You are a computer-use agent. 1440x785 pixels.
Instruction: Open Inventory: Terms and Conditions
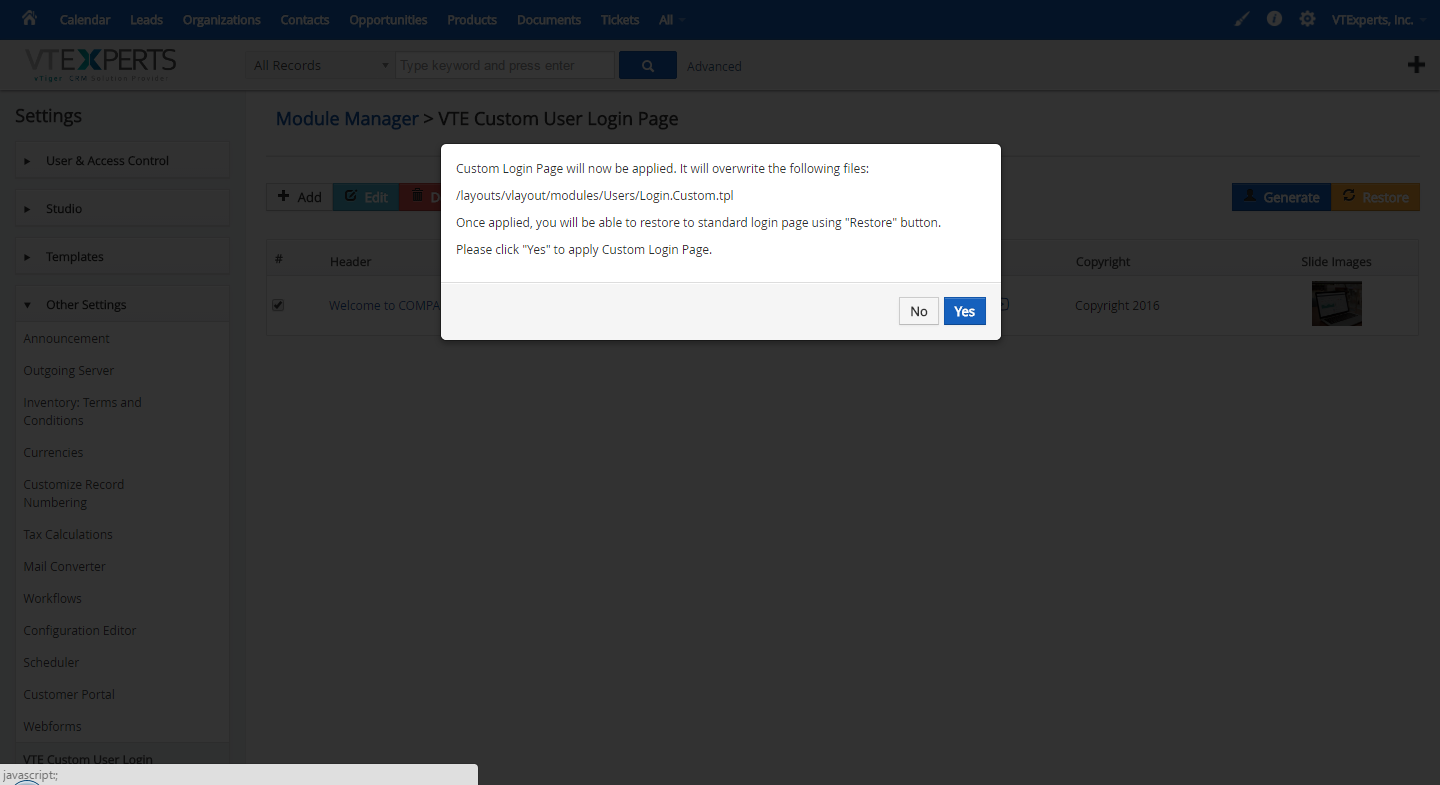pos(82,411)
